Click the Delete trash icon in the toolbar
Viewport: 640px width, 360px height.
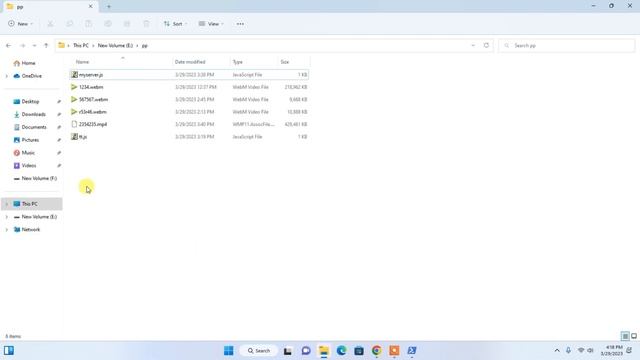pyautogui.click(x=146, y=24)
